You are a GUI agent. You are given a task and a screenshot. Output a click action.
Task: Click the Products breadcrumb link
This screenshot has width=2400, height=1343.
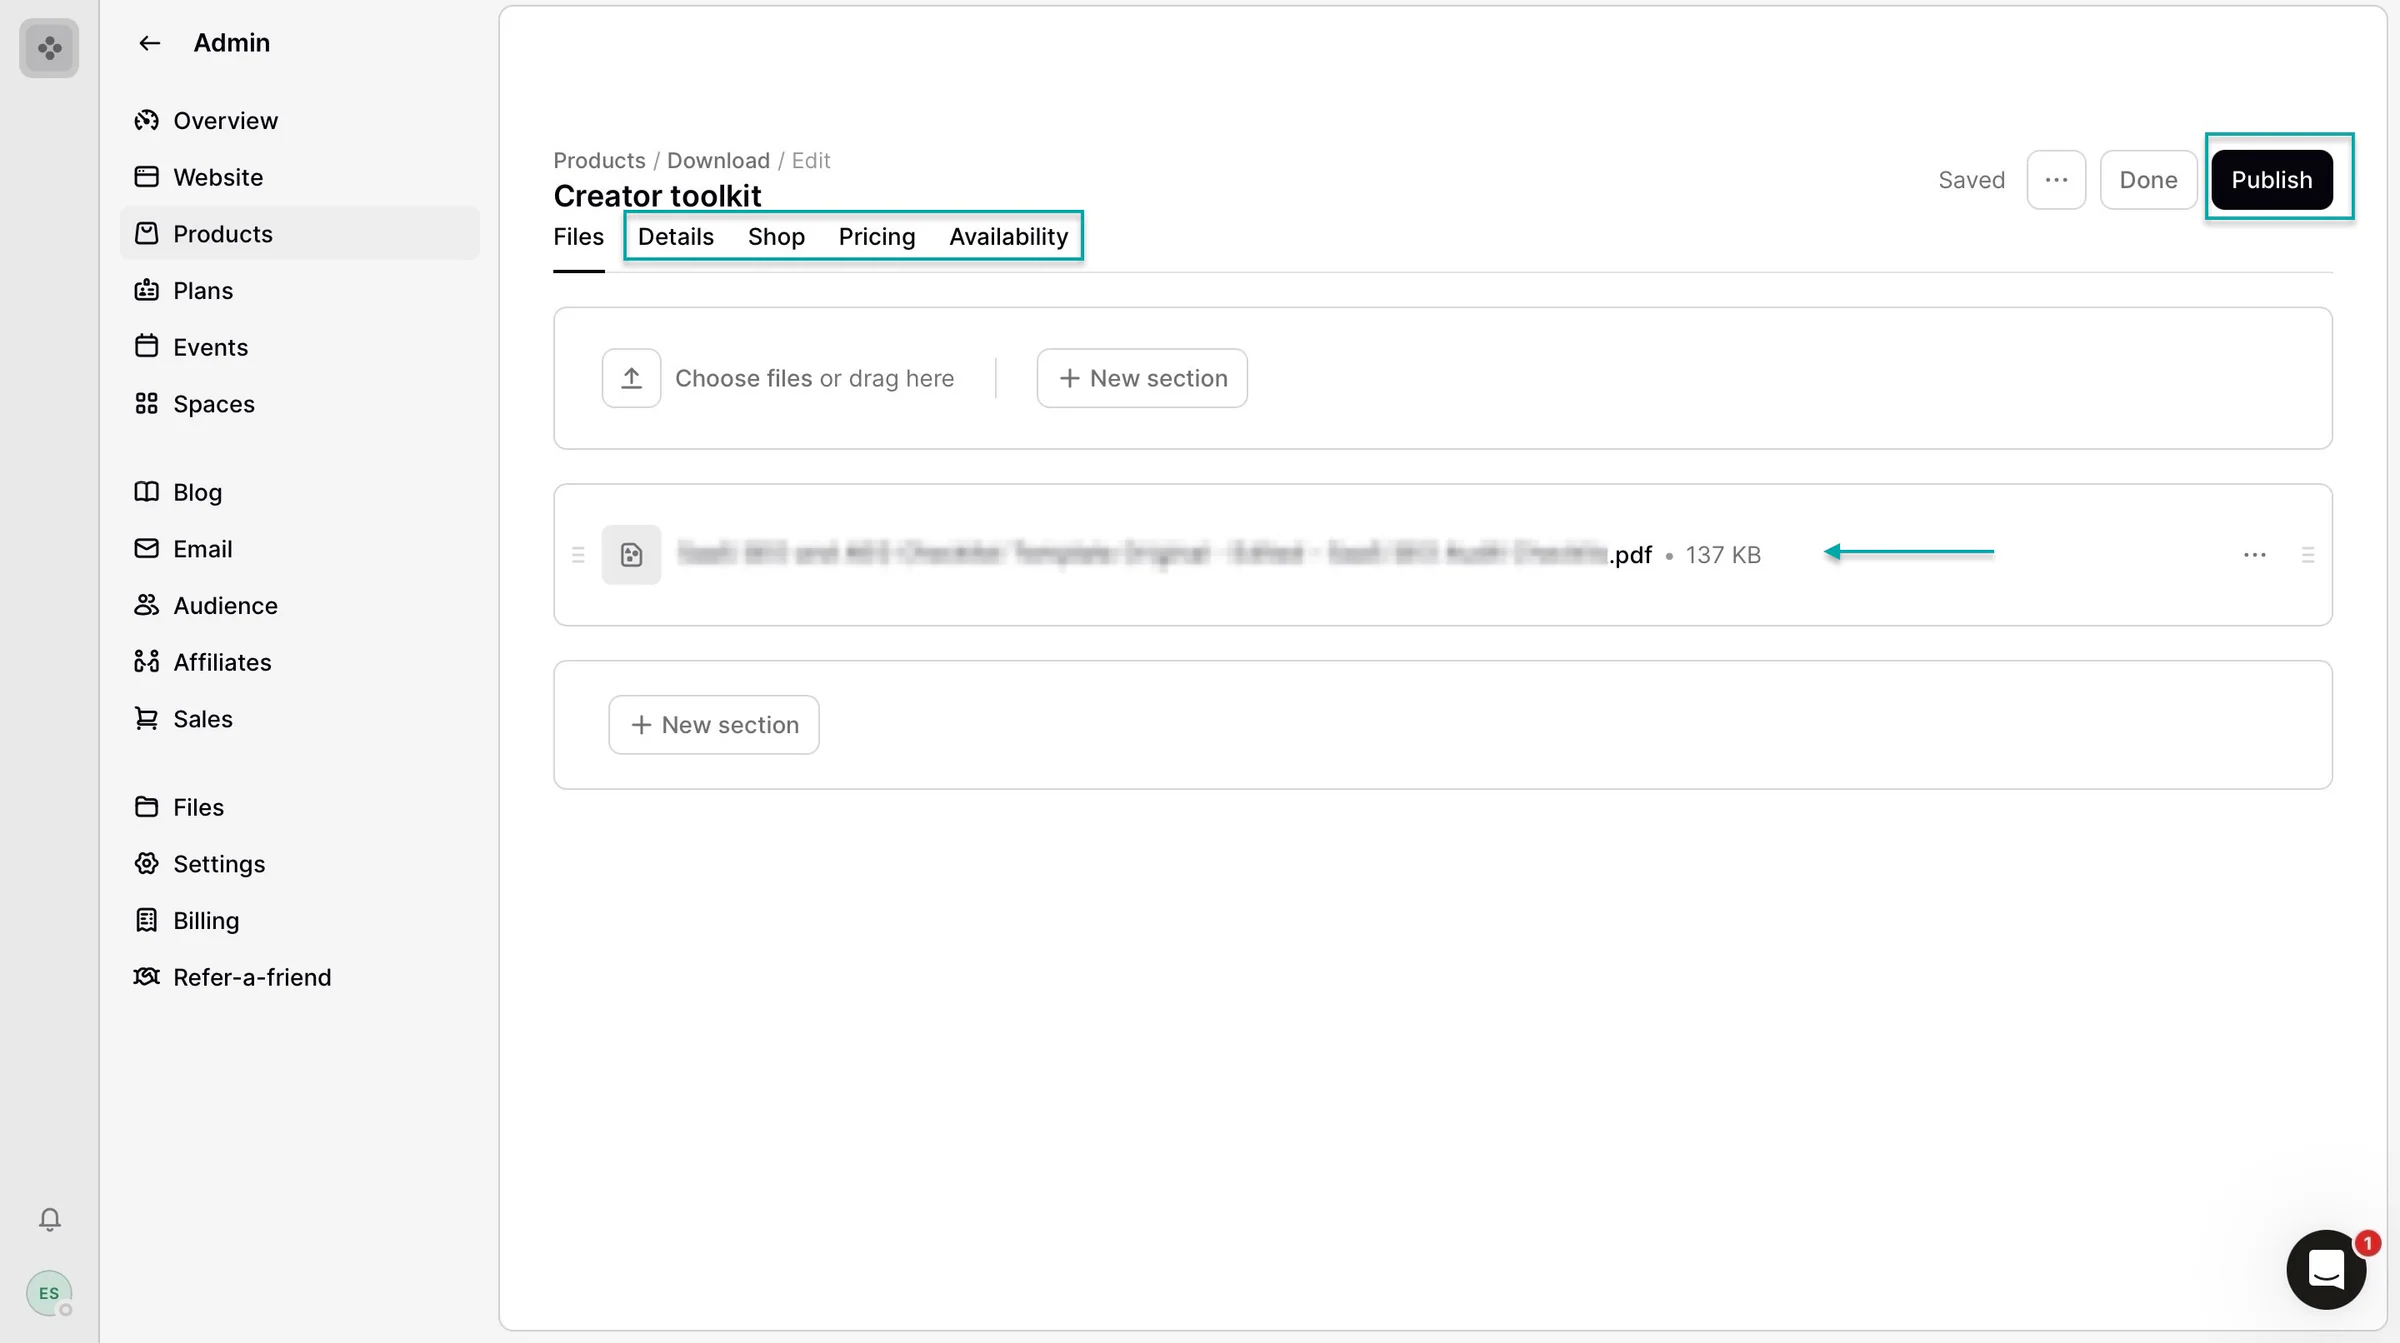[x=599, y=161]
